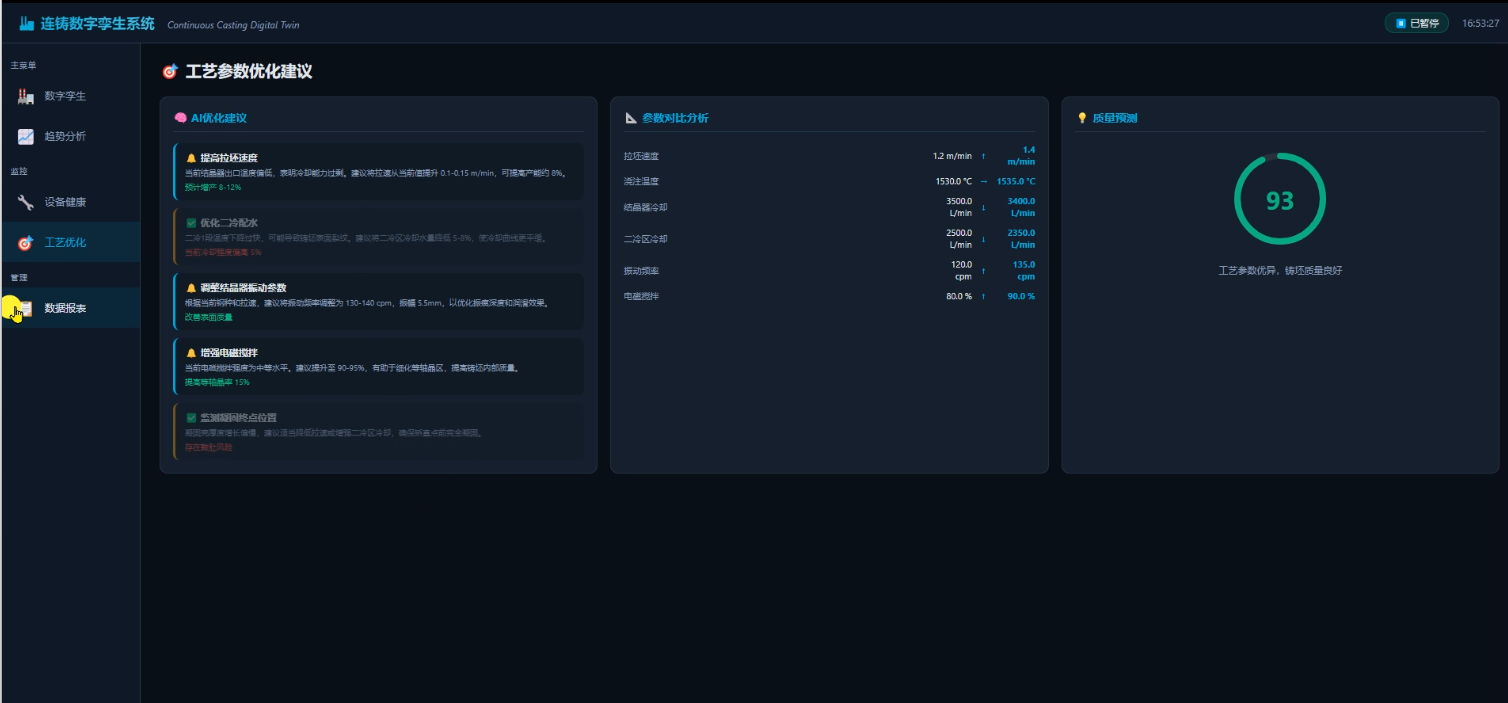This screenshot has height=703, width=1508.
Task: Click the recommended value 2350.0 L/min
Action: point(1021,239)
